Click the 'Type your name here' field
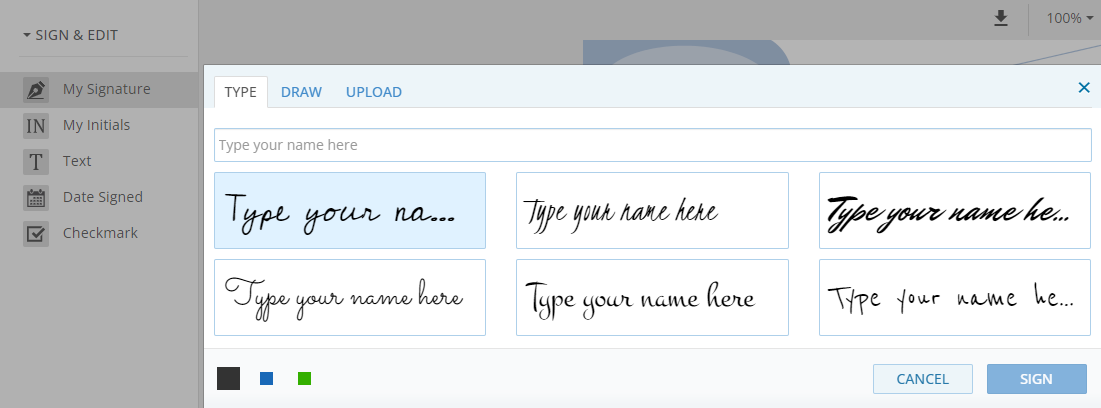 click(x=652, y=145)
